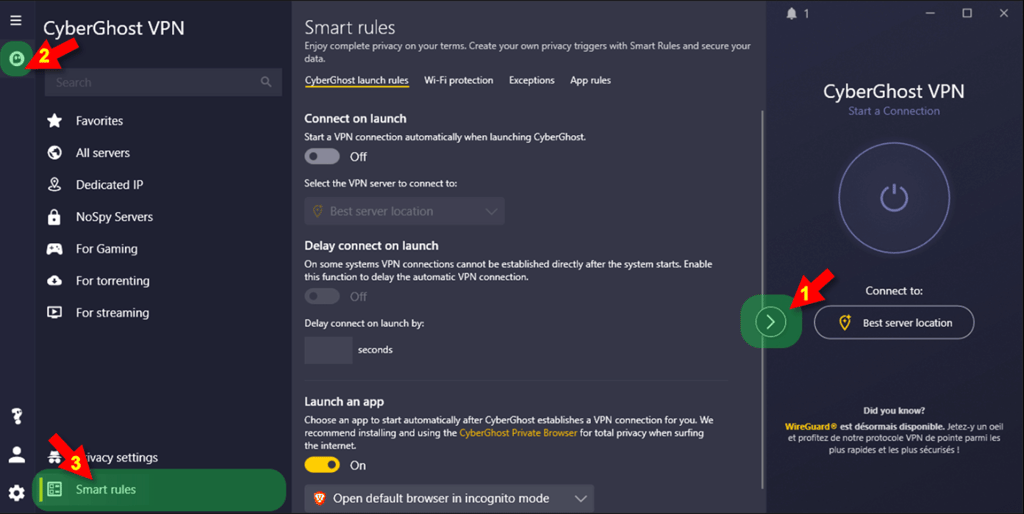
Task: Toggle Delay connect on launch switch
Action: coord(322,297)
